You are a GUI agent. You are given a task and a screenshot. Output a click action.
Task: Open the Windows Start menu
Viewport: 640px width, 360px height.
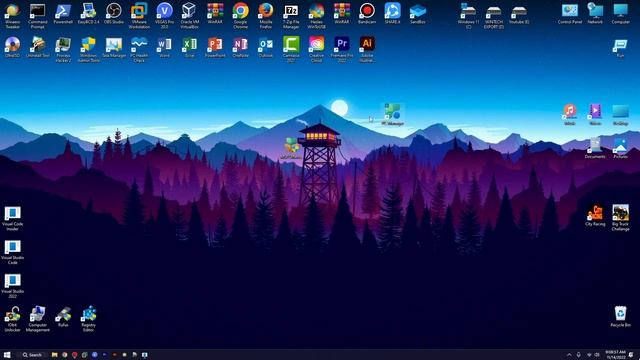[7, 355]
